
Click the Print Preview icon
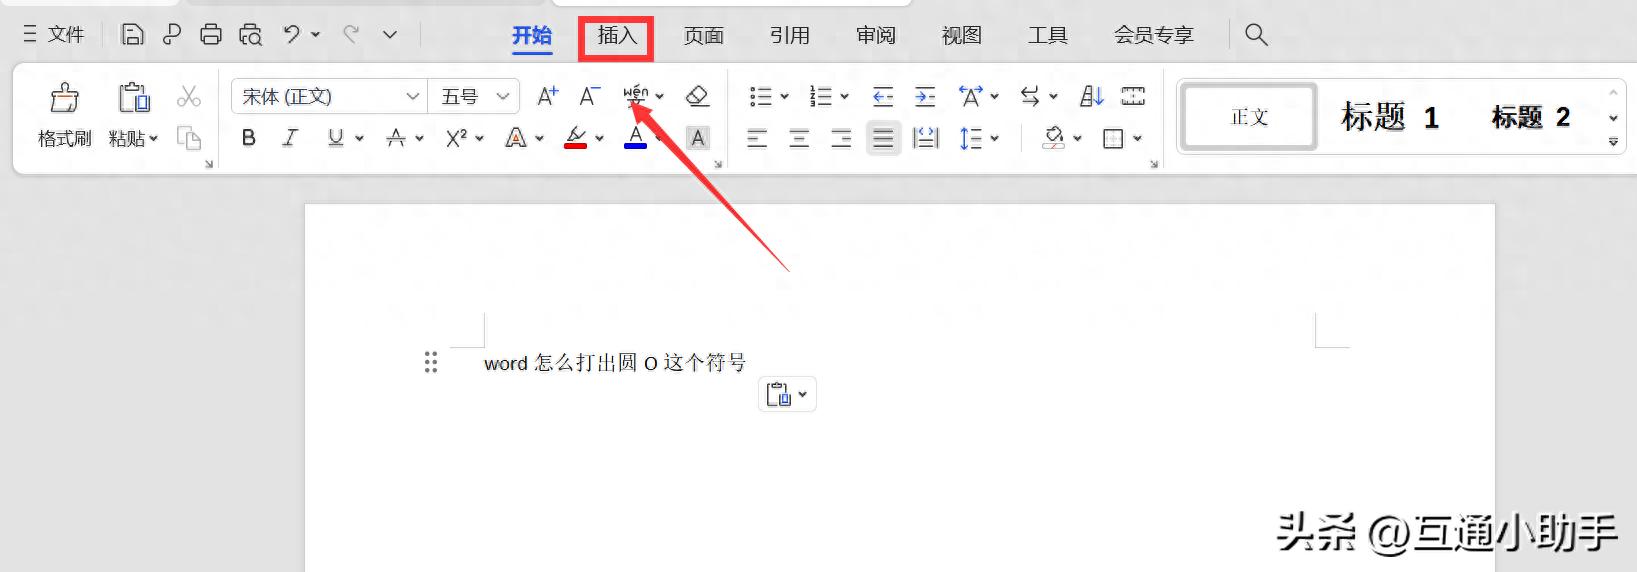(x=250, y=34)
